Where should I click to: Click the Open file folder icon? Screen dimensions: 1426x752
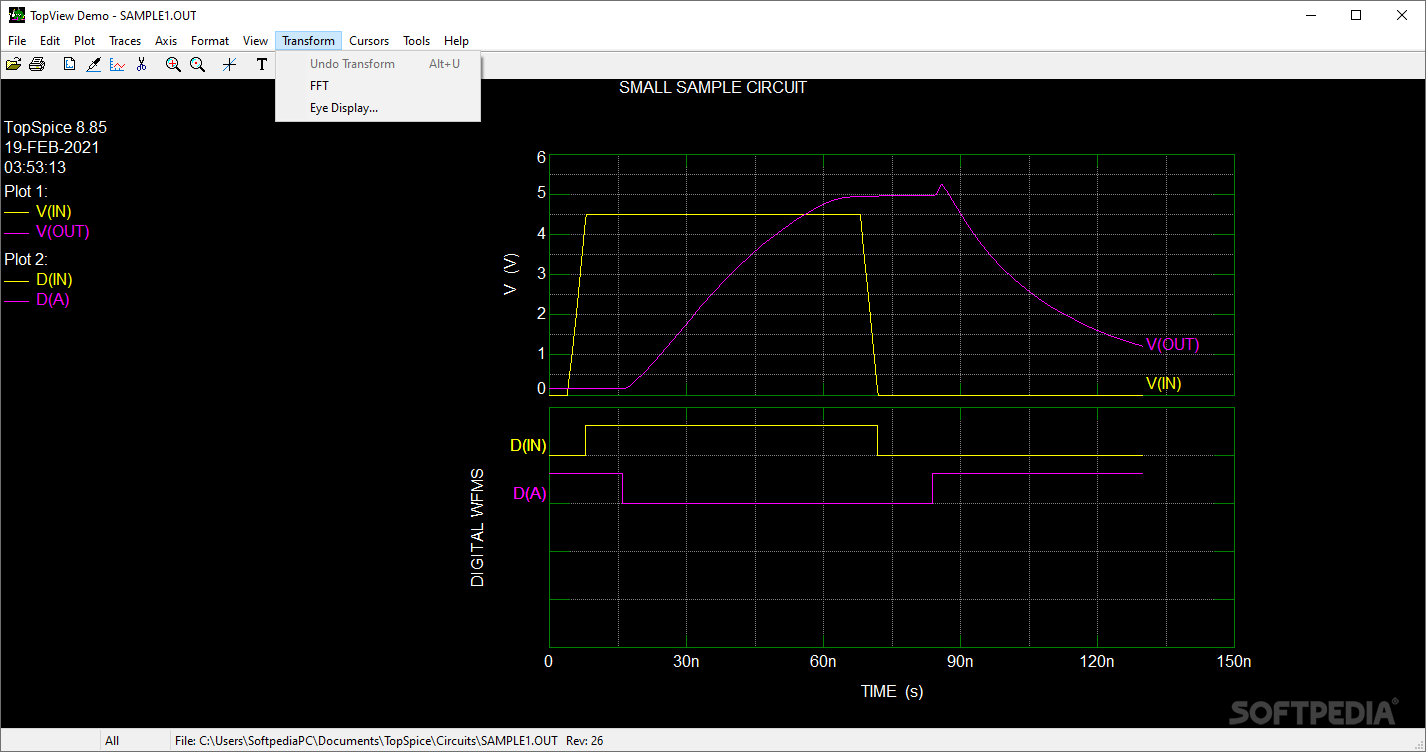point(13,64)
